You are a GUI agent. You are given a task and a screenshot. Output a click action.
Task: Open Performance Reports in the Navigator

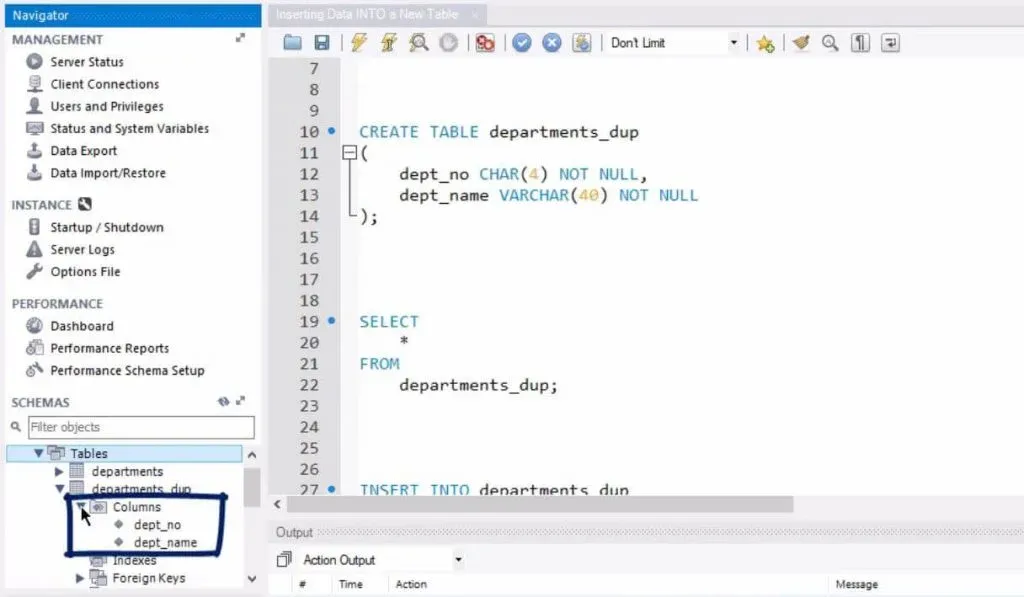[x=109, y=348]
